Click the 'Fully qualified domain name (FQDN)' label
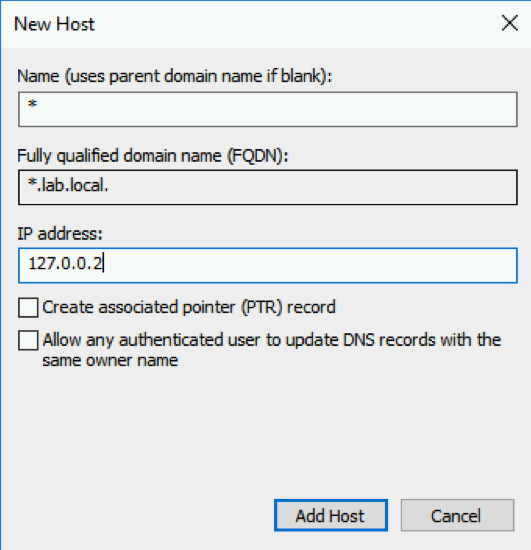 pos(153,155)
